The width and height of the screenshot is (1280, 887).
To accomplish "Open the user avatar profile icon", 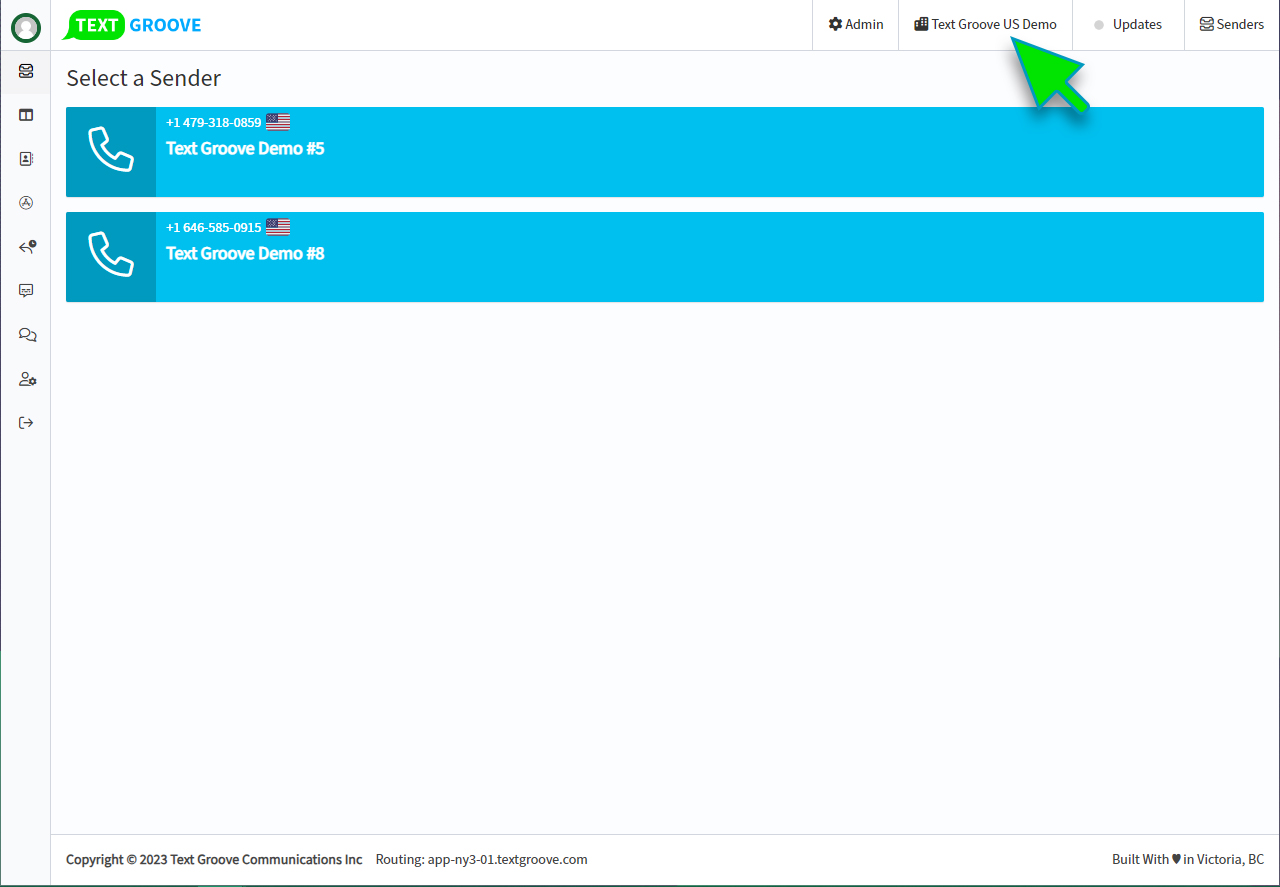I will (26, 28).
